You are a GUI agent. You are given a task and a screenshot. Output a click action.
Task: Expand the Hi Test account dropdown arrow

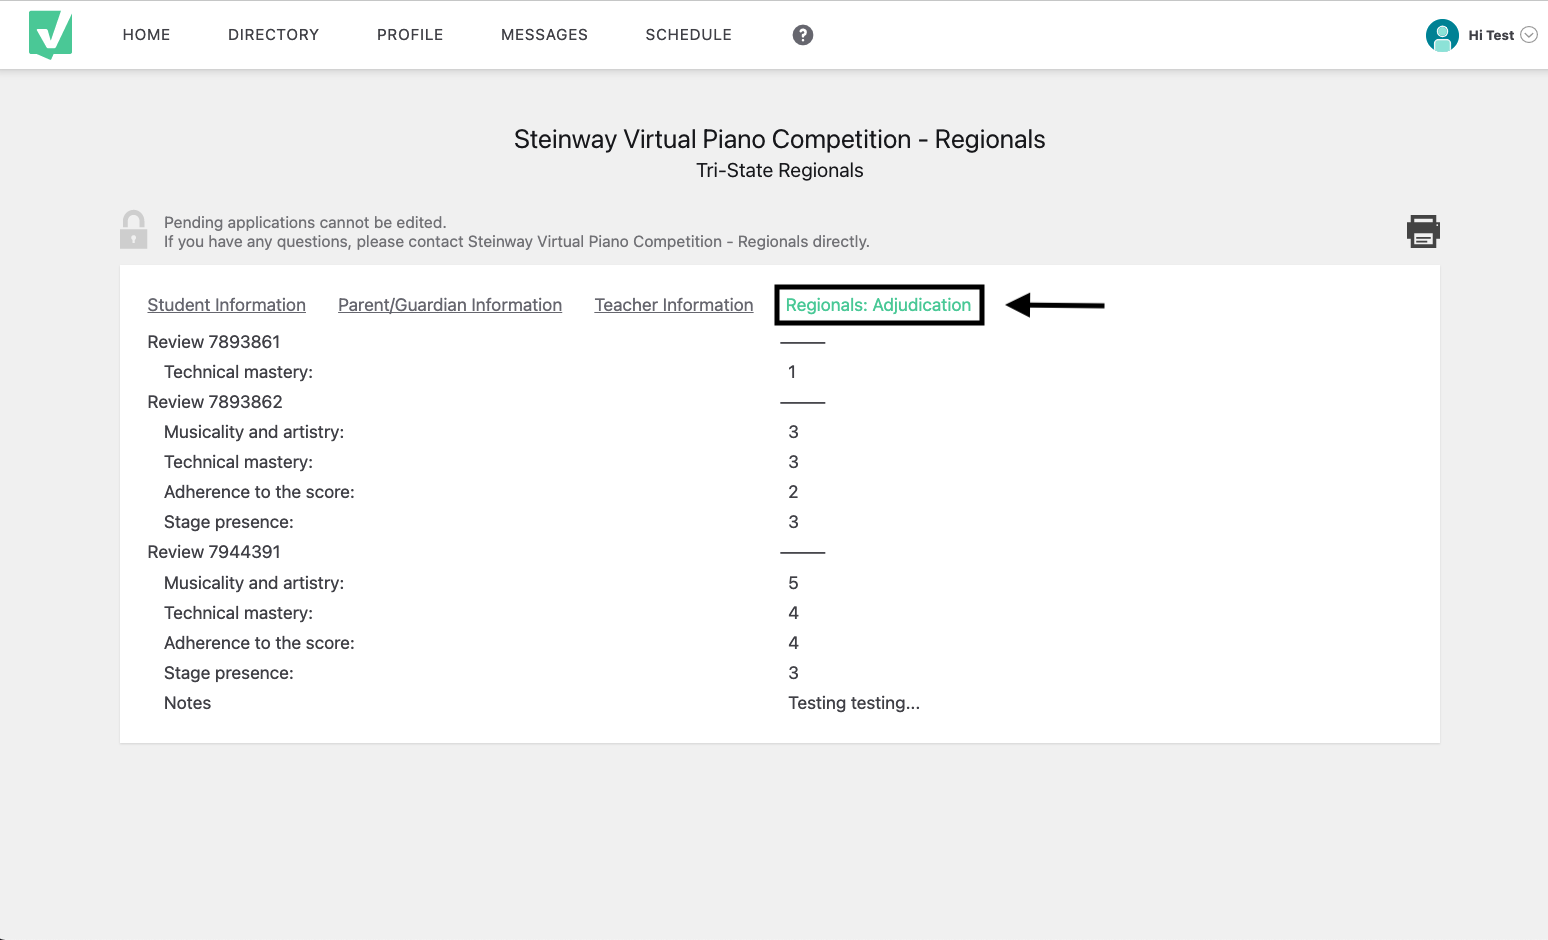1529,35
